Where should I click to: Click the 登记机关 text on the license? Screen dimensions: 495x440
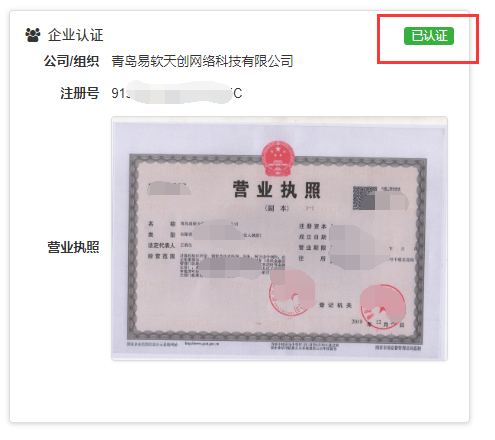[336, 305]
